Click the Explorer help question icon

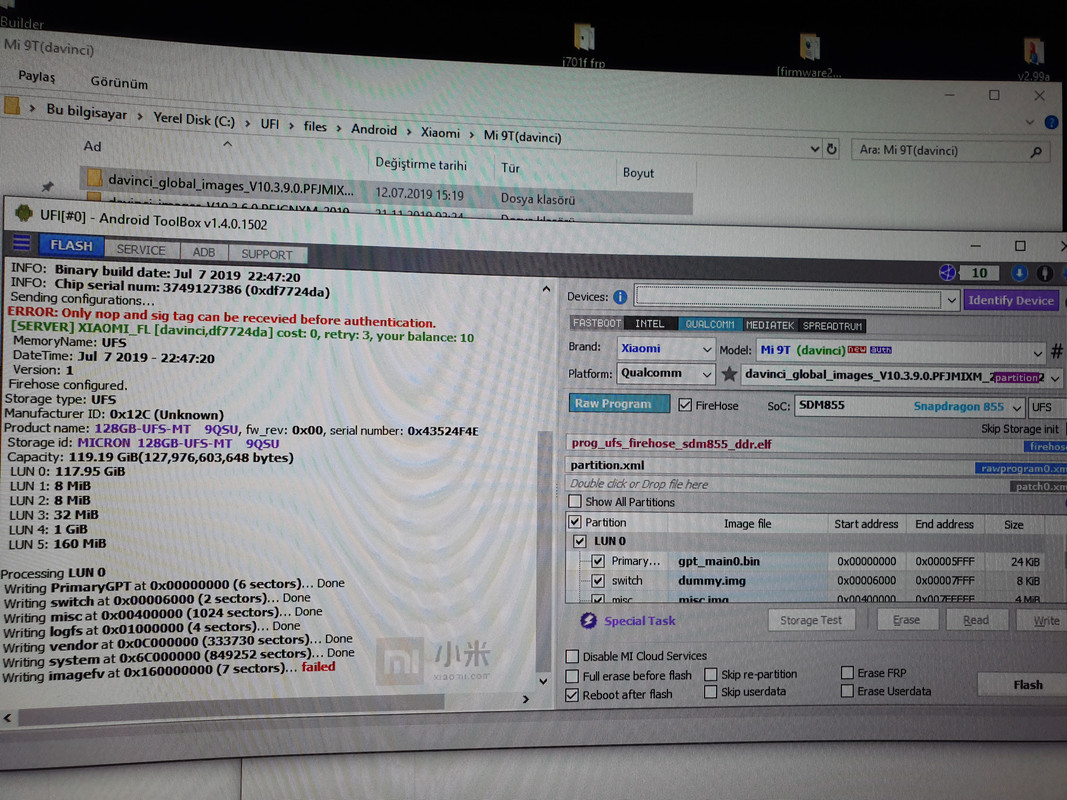(1051, 122)
